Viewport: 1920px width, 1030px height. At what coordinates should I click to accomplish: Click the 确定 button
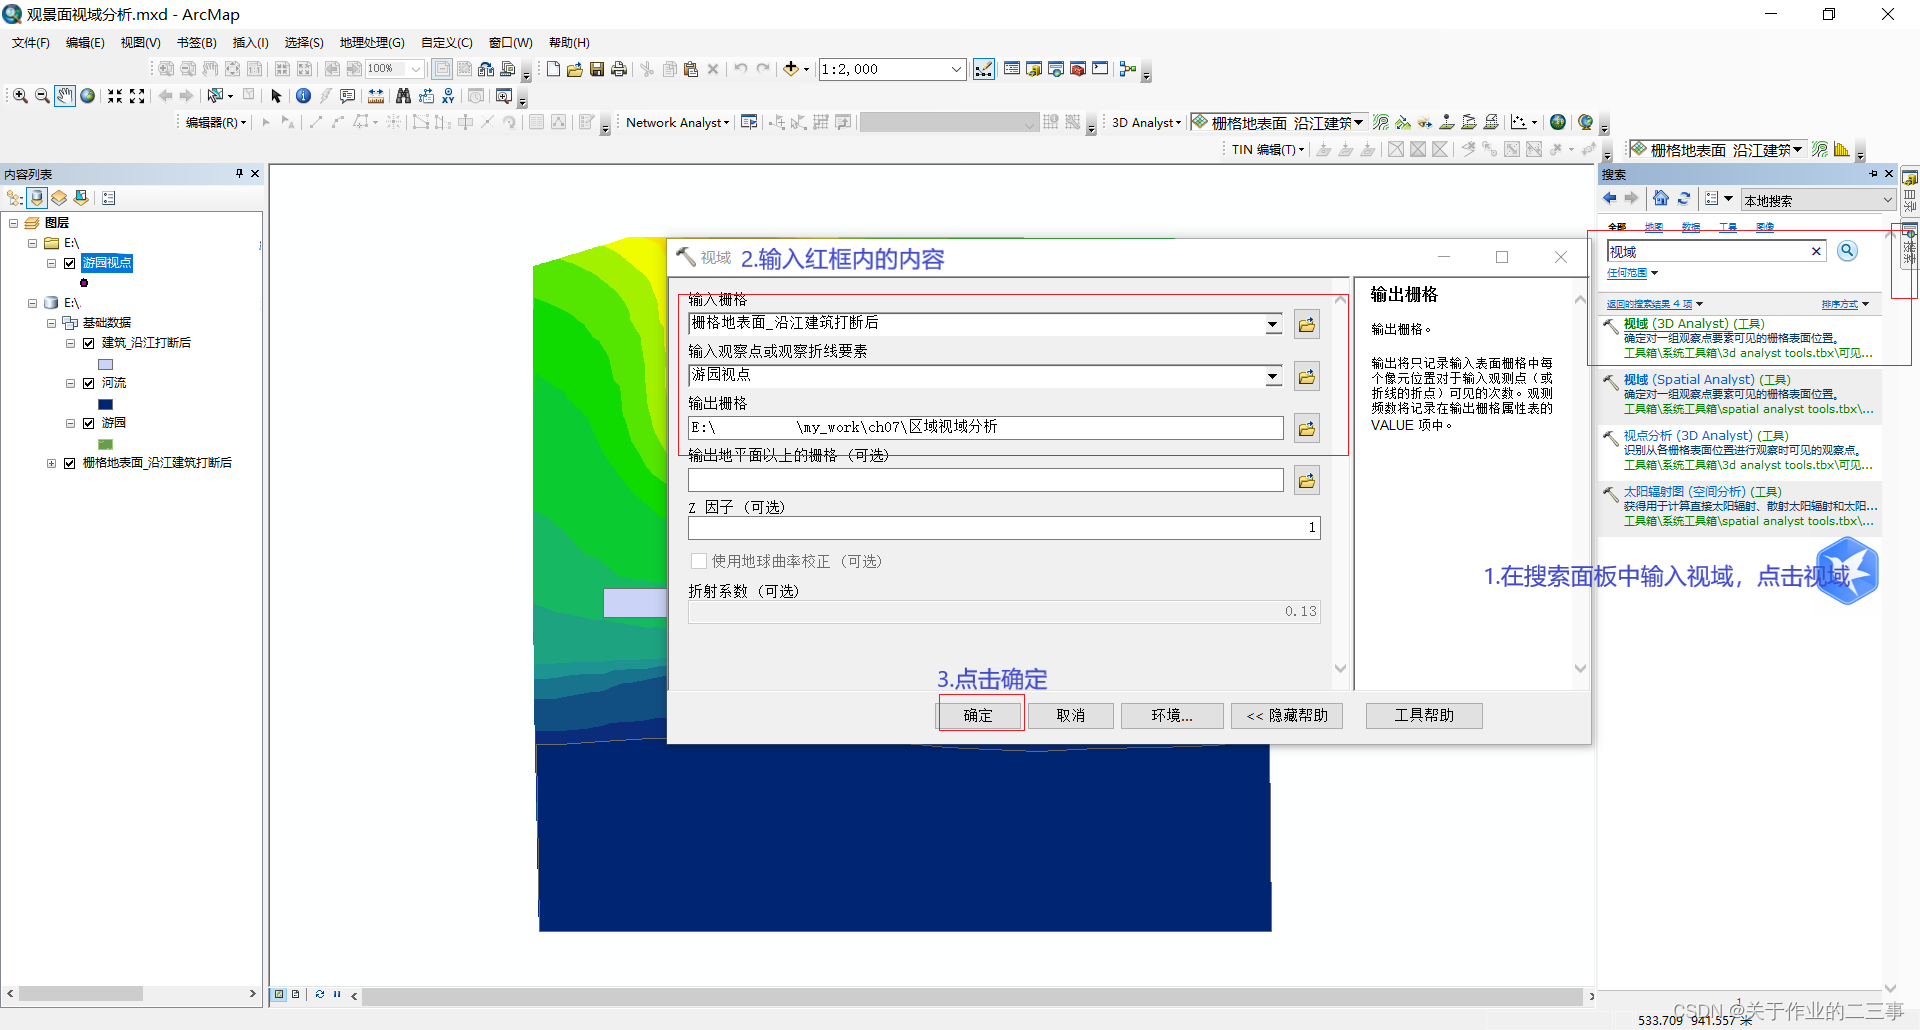click(978, 715)
